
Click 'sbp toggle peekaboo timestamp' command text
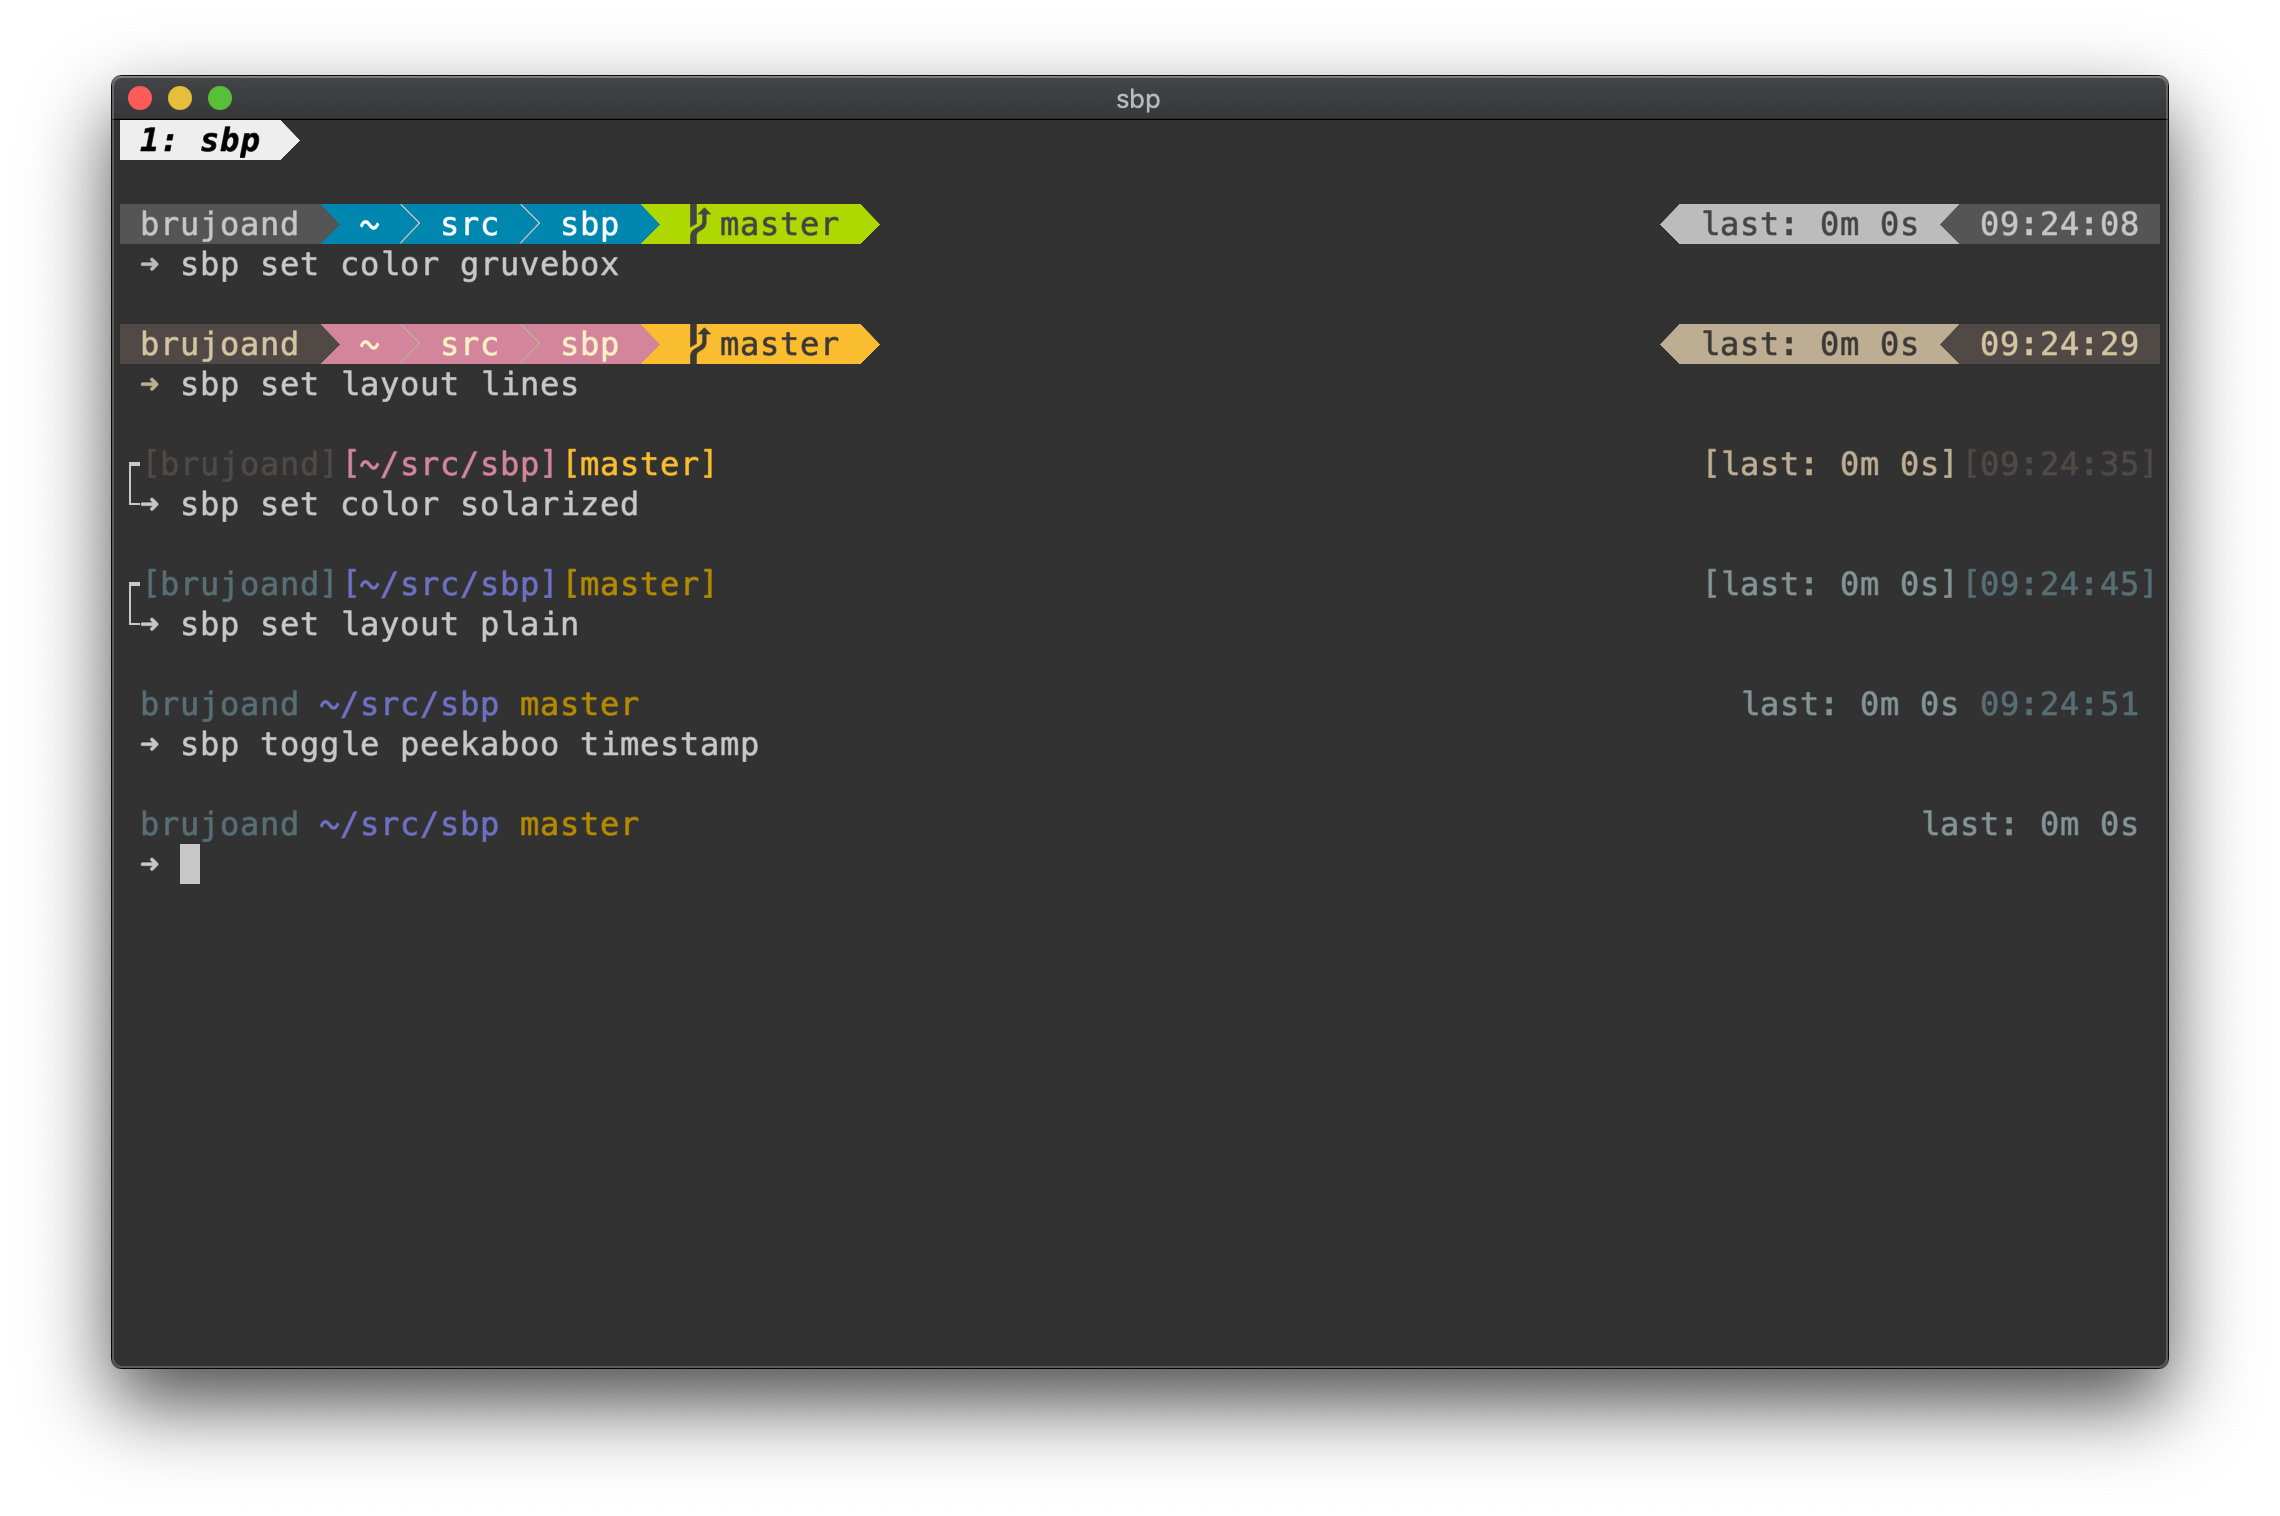tap(469, 745)
